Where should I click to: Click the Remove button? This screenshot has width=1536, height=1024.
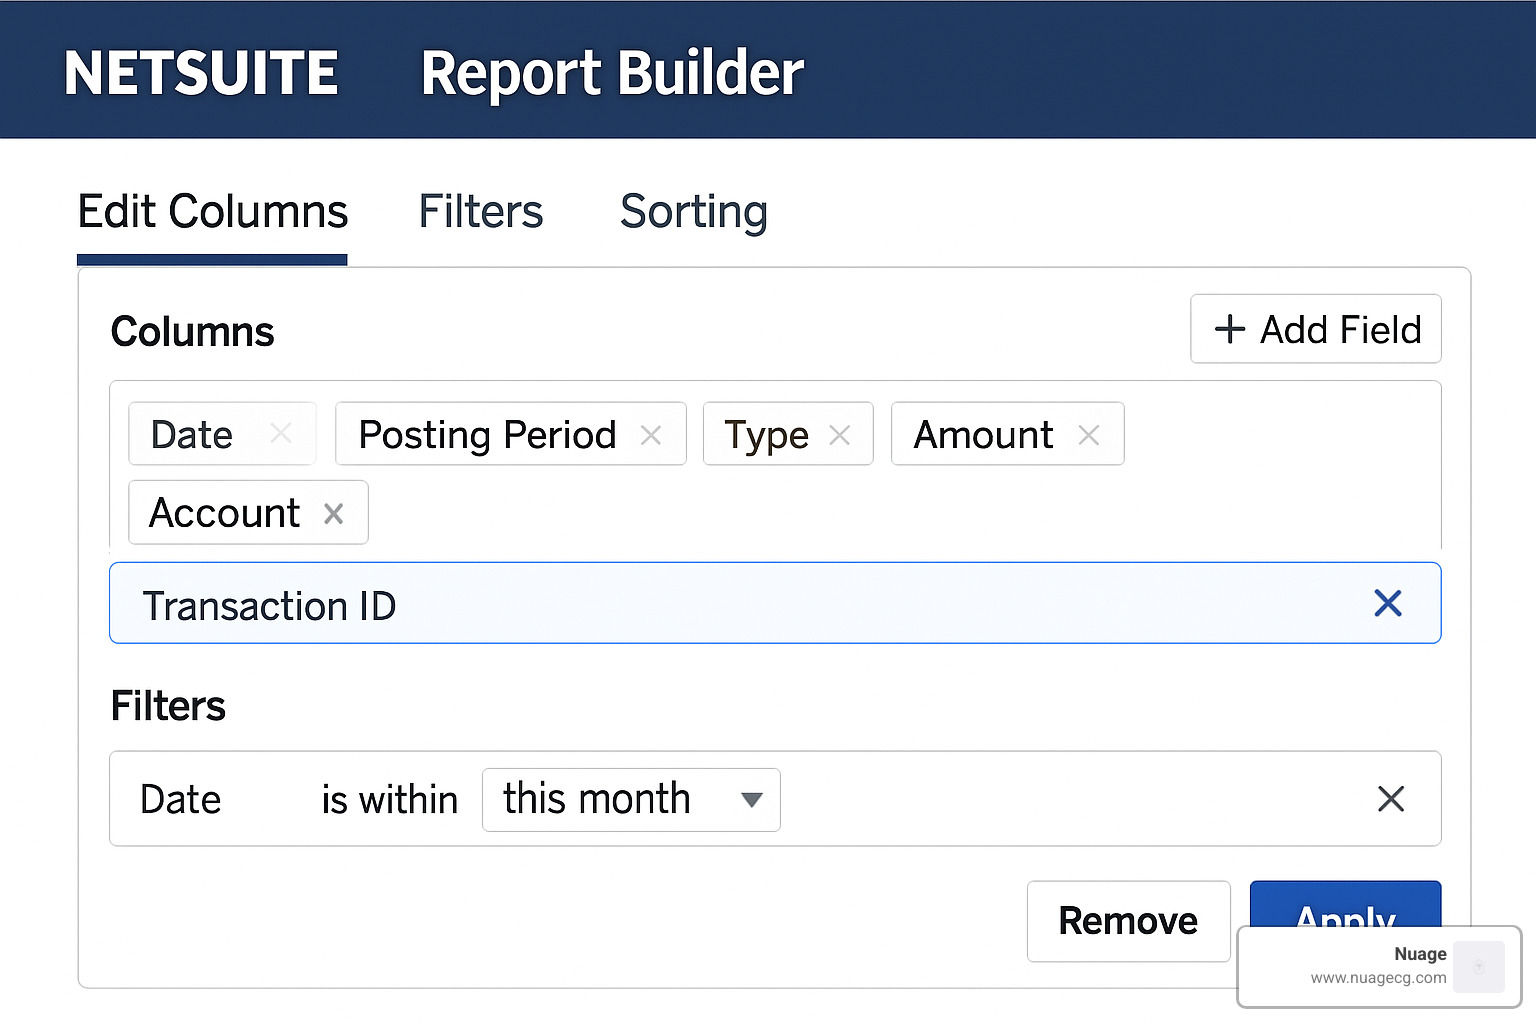coord(1128,921)
